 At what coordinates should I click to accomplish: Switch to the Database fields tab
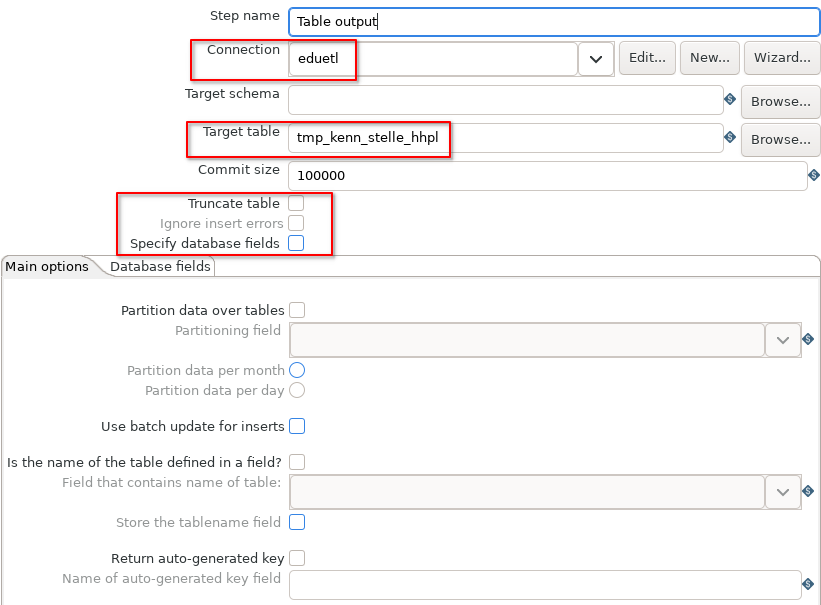[160, 267]
